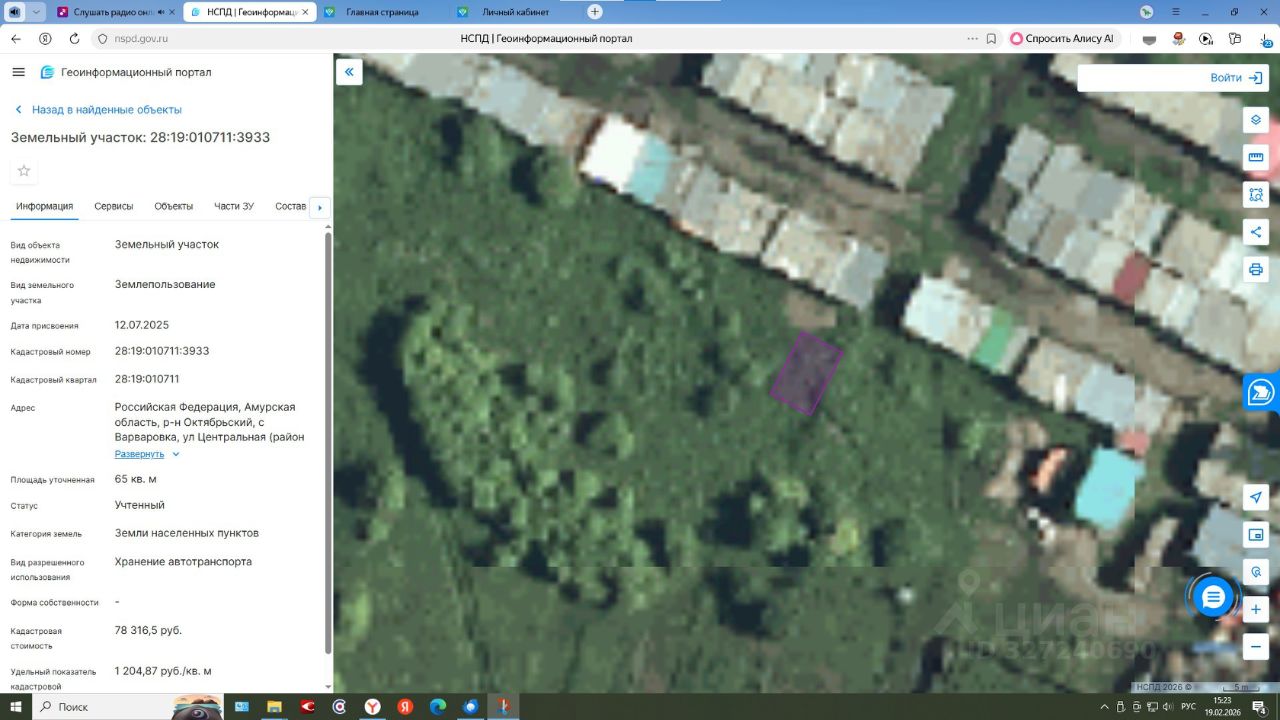
Task: Click the Хранение автотранспорта value
Action: pyautogui.click(x=183, y=562)
